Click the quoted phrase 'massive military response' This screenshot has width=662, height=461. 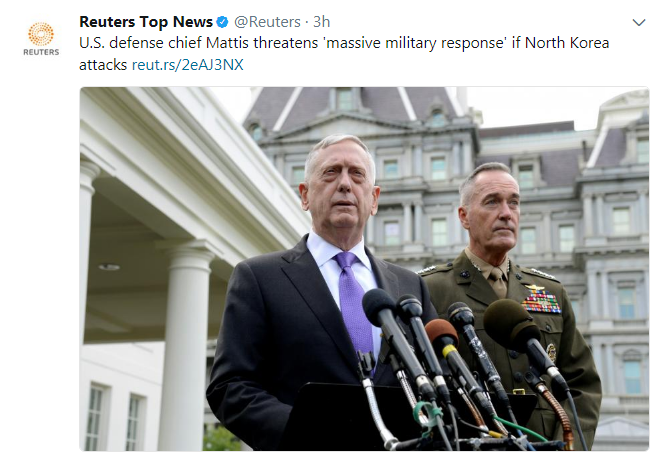click(x=416, y=43)
